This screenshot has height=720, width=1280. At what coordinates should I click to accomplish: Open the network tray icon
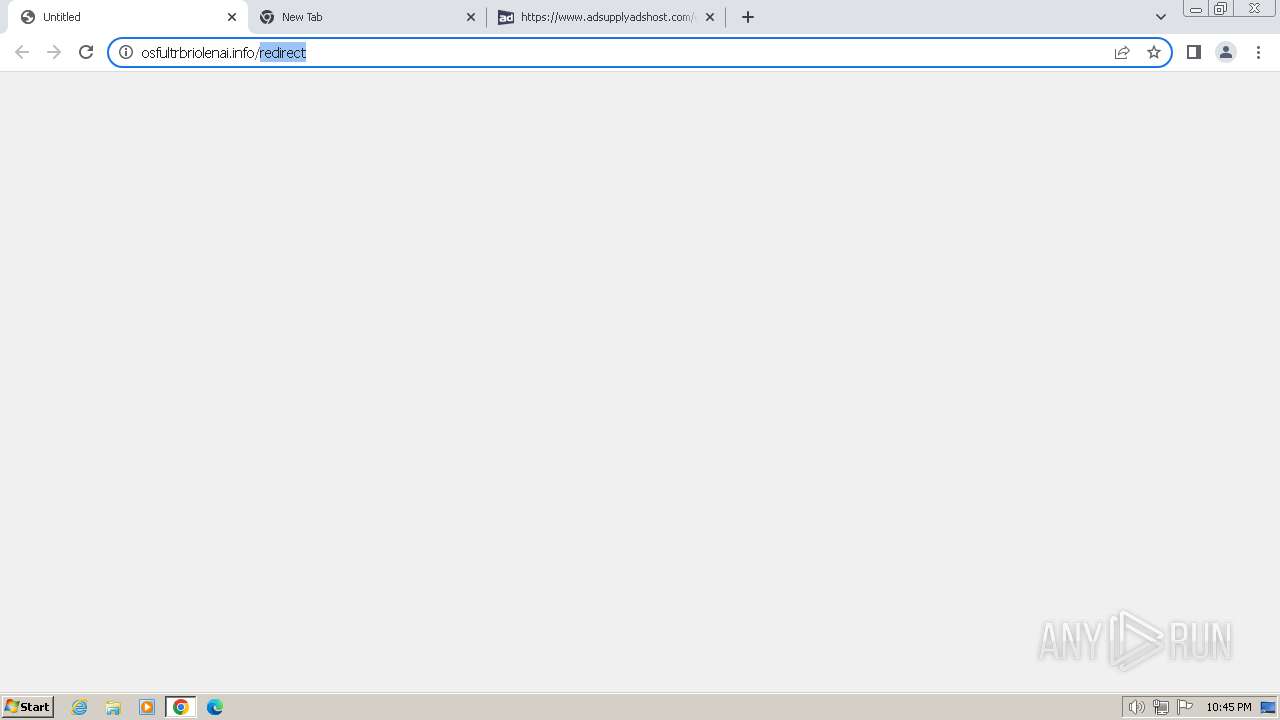[x=1161, y=707]
